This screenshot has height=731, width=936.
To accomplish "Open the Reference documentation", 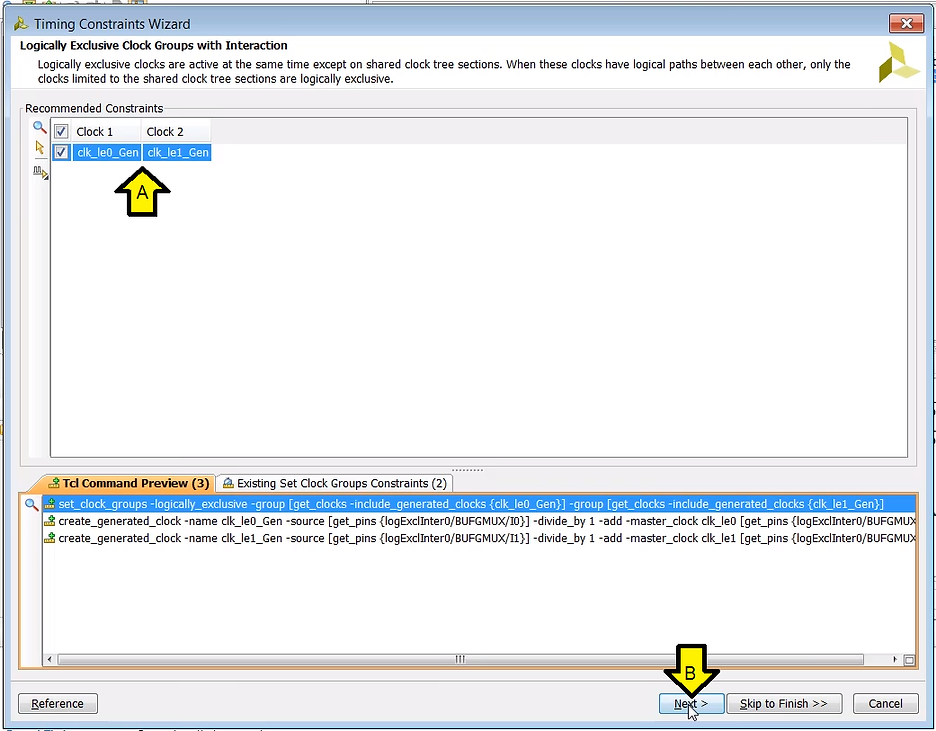I will (57, 703).
